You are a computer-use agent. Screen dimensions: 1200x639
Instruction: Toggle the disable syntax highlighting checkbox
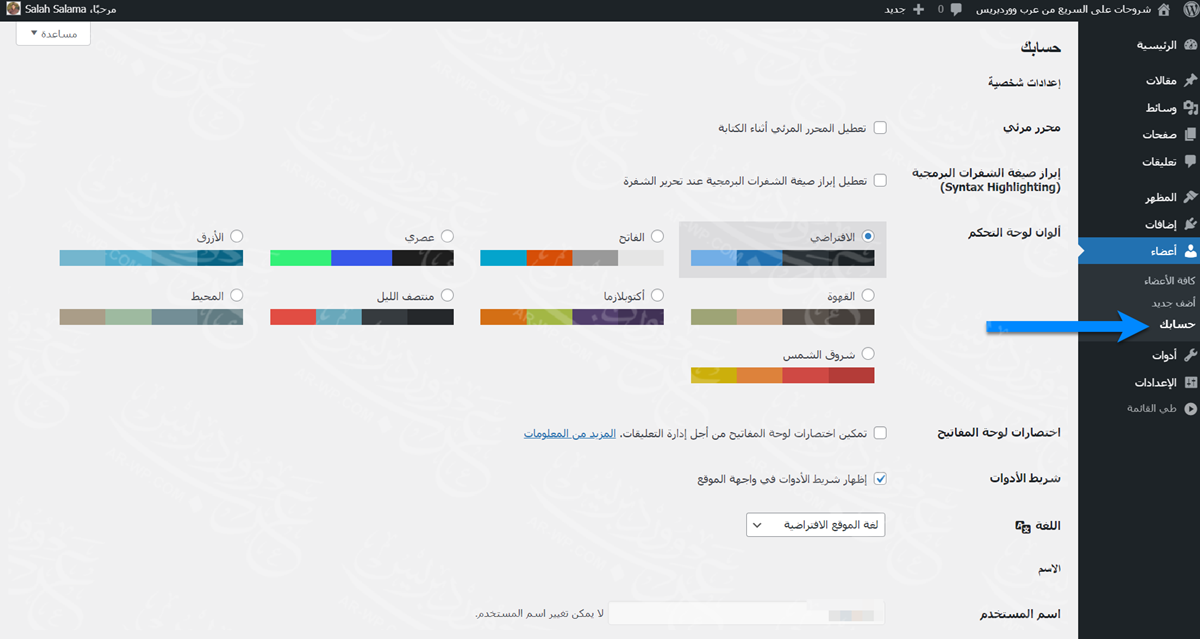pyautogui.click(x=881, y=181)
